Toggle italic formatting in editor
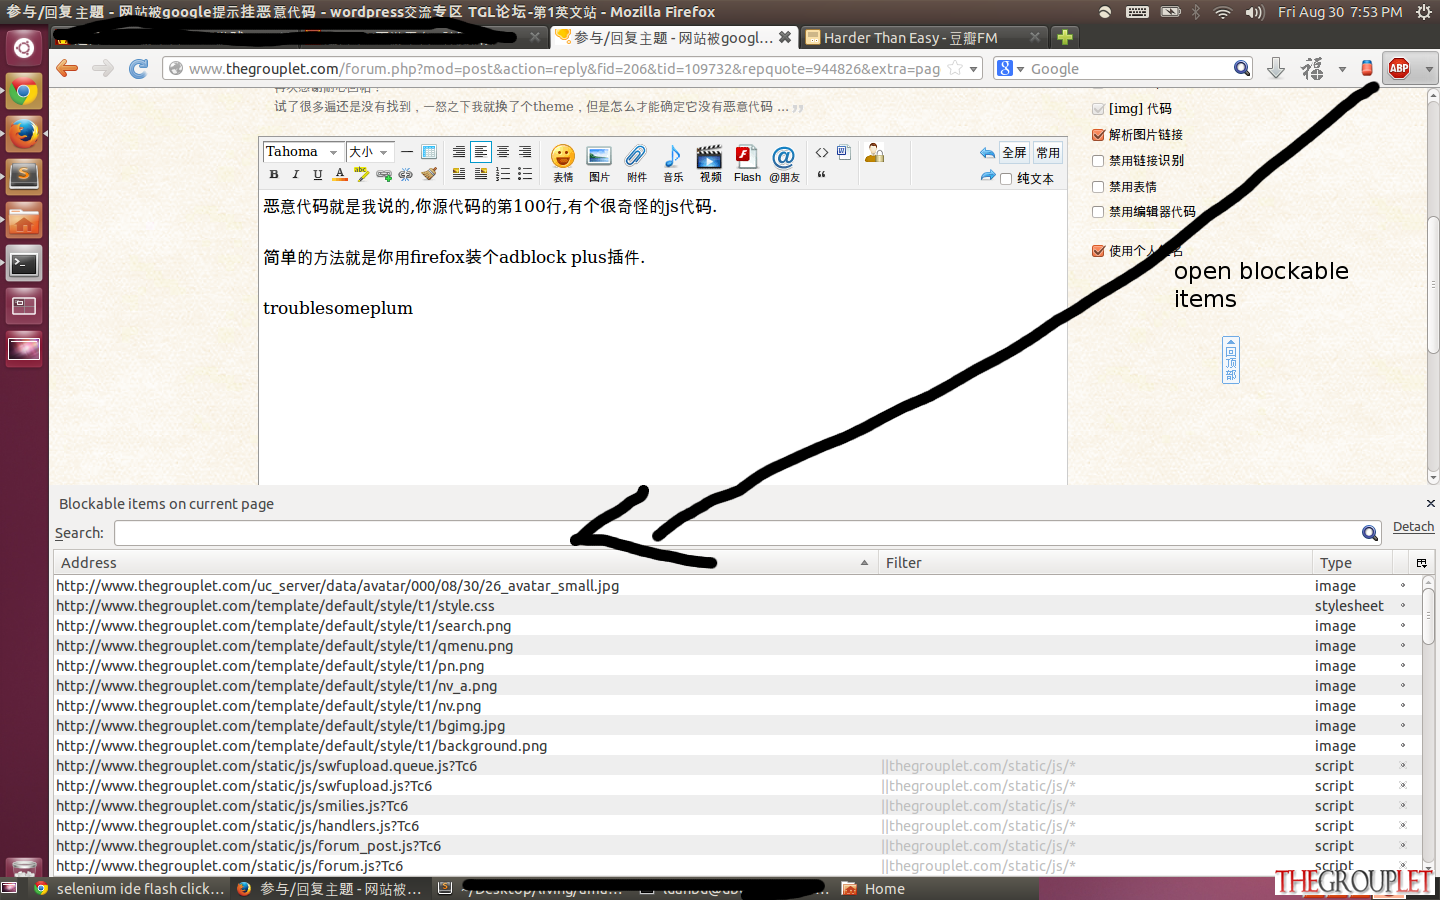The image size is (1440, 900). [x=296, y=174]
